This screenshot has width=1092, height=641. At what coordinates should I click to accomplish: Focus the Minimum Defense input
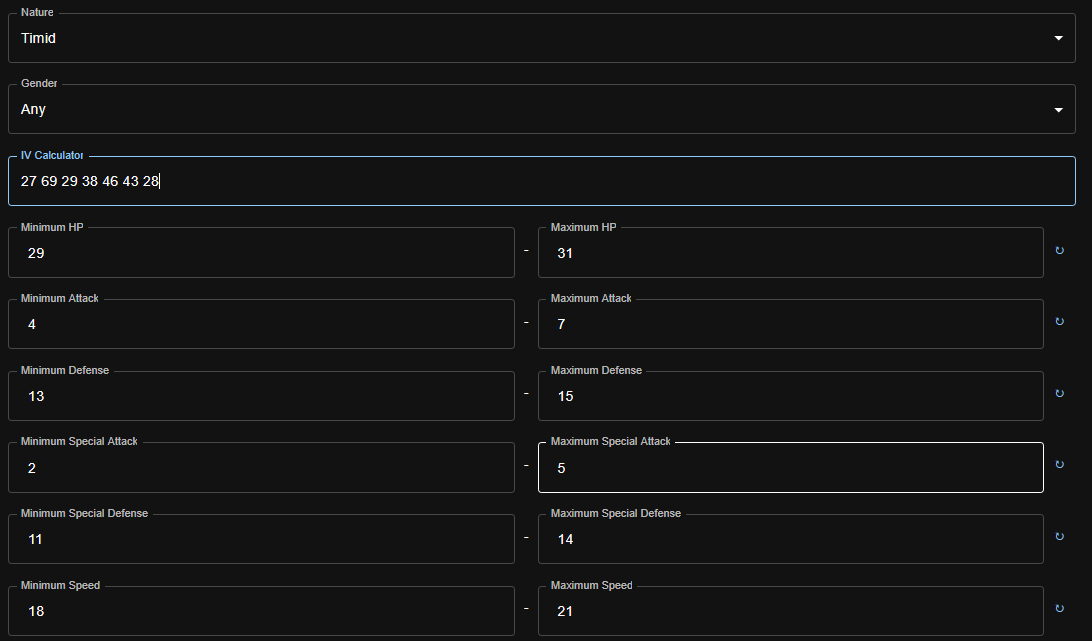point(261,396)
